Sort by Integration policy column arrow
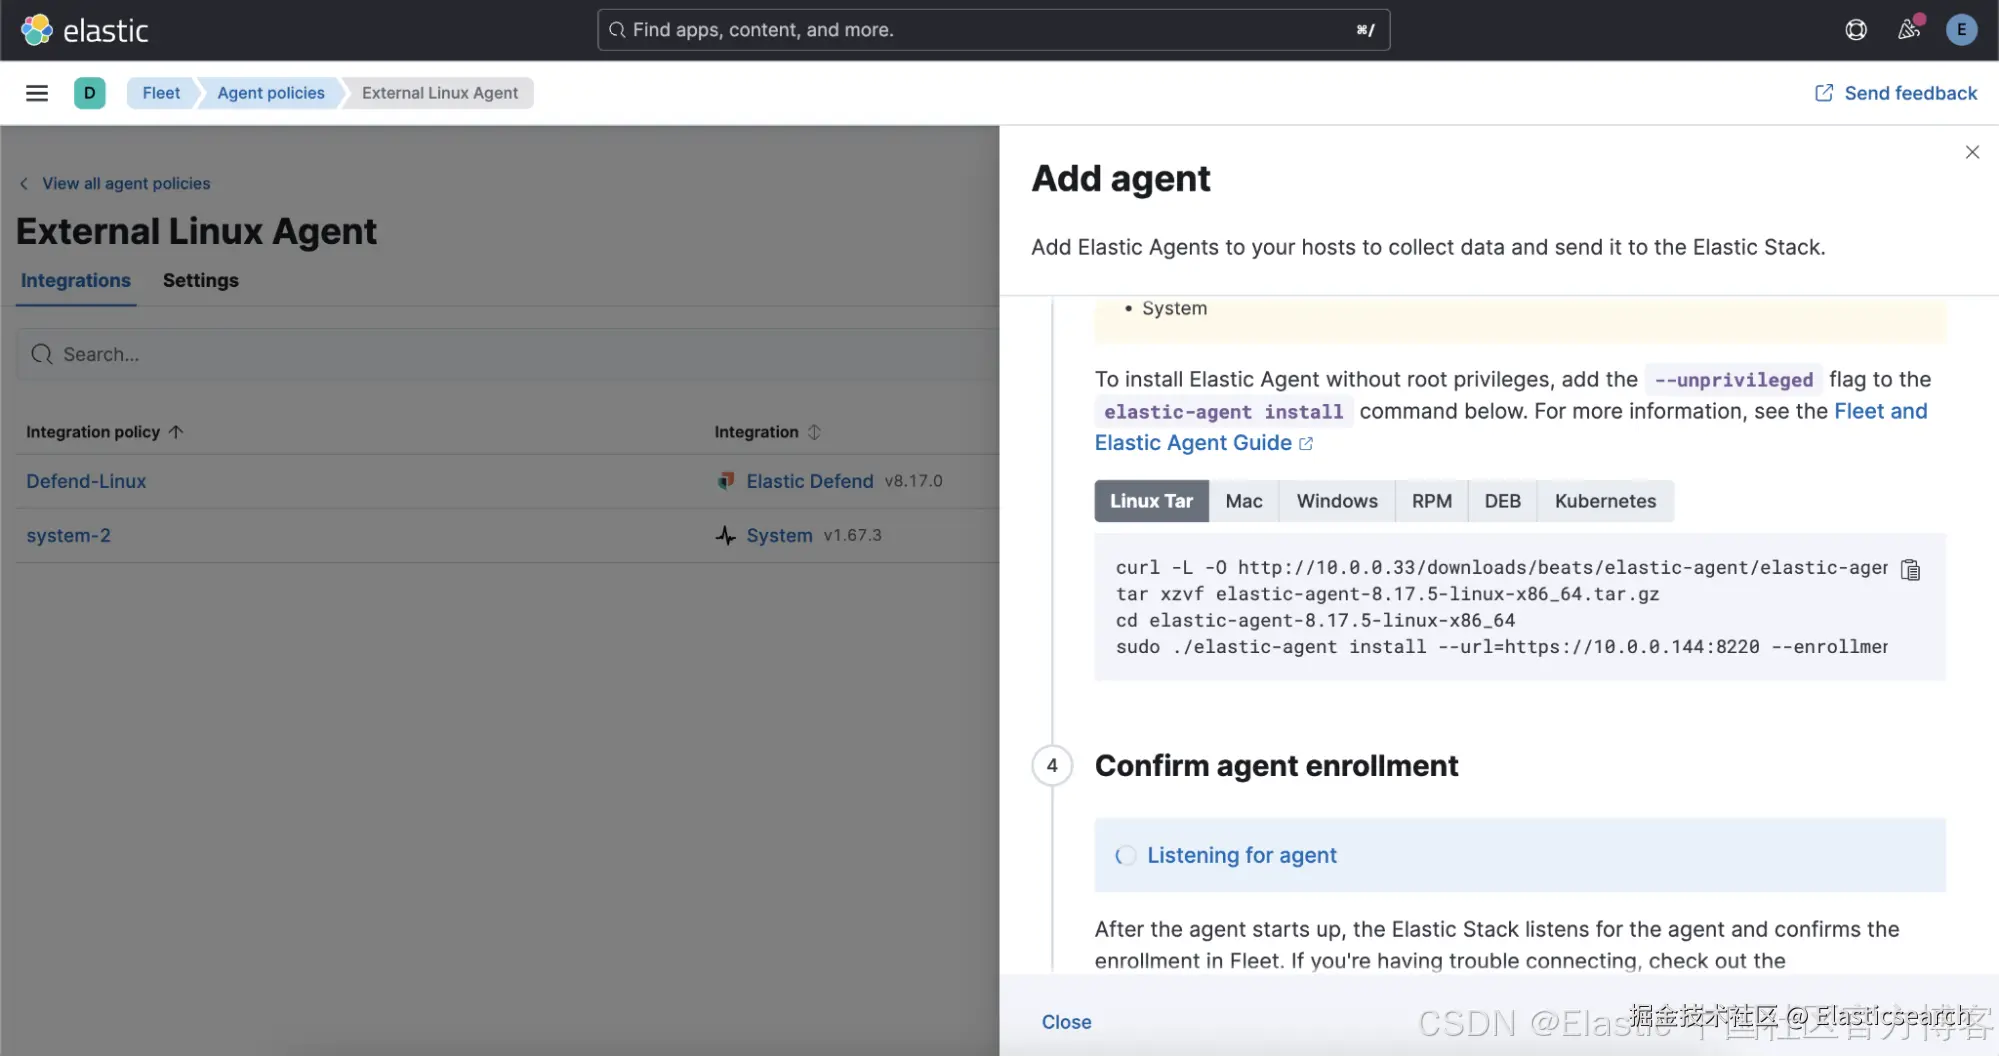 coord(176,432)
